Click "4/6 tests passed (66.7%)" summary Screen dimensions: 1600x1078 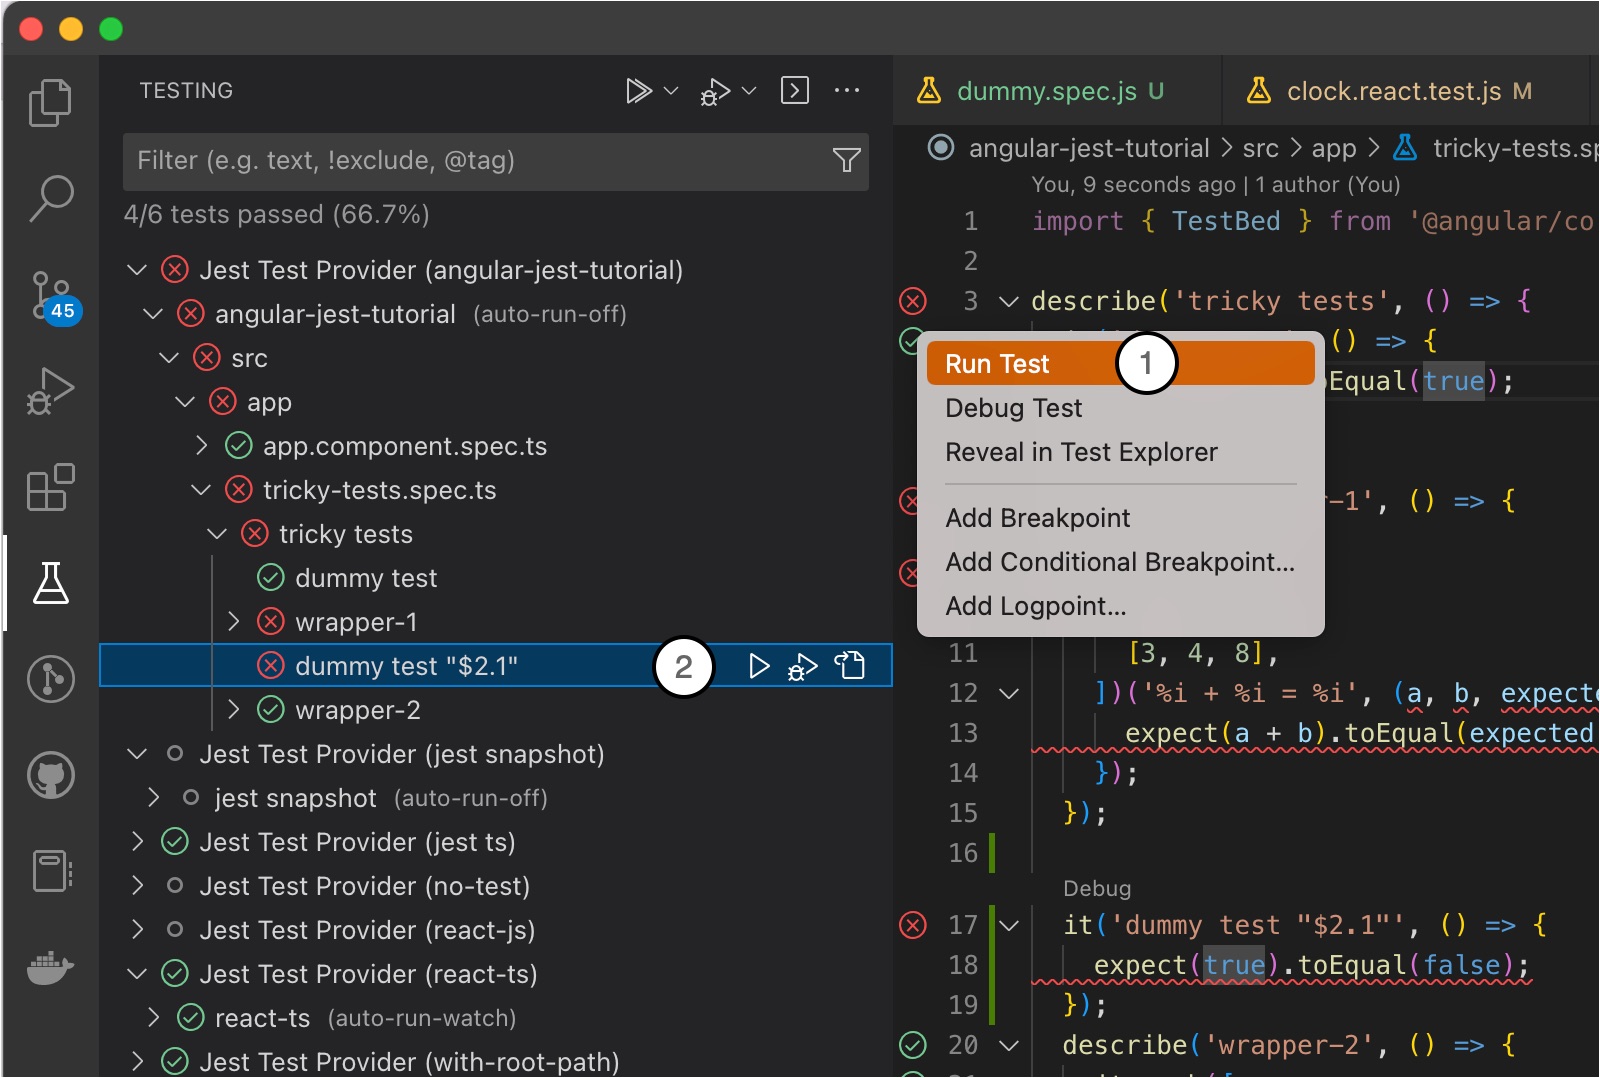(x=276, y=215)
